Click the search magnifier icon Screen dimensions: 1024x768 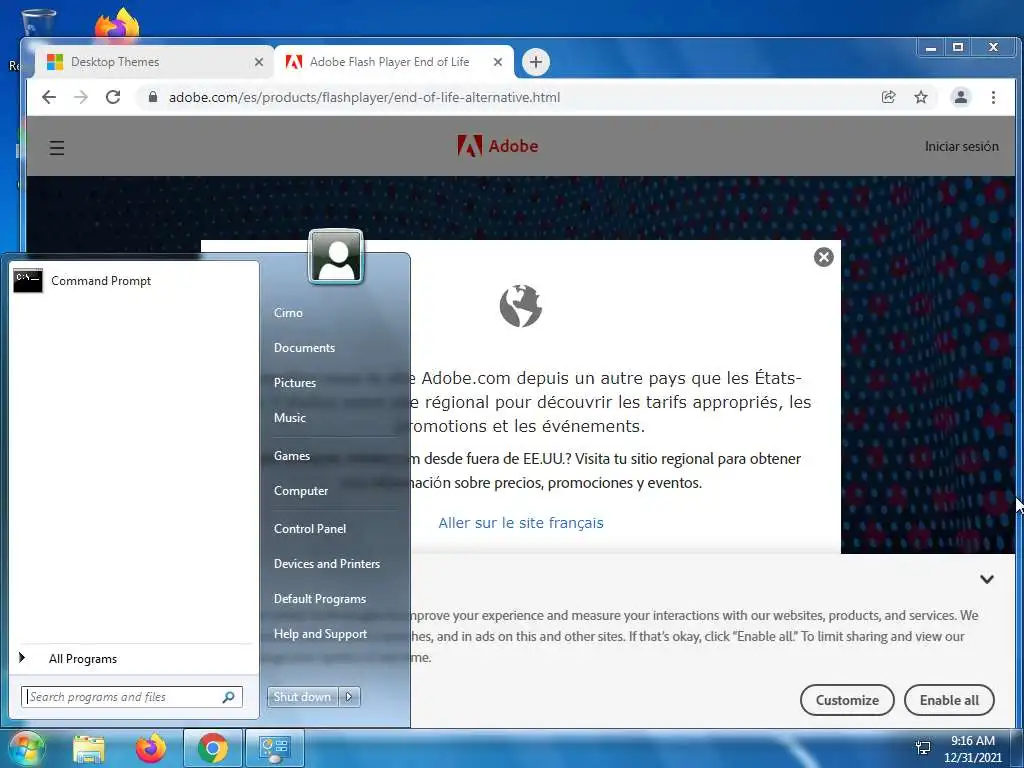(x=229, y=697)
